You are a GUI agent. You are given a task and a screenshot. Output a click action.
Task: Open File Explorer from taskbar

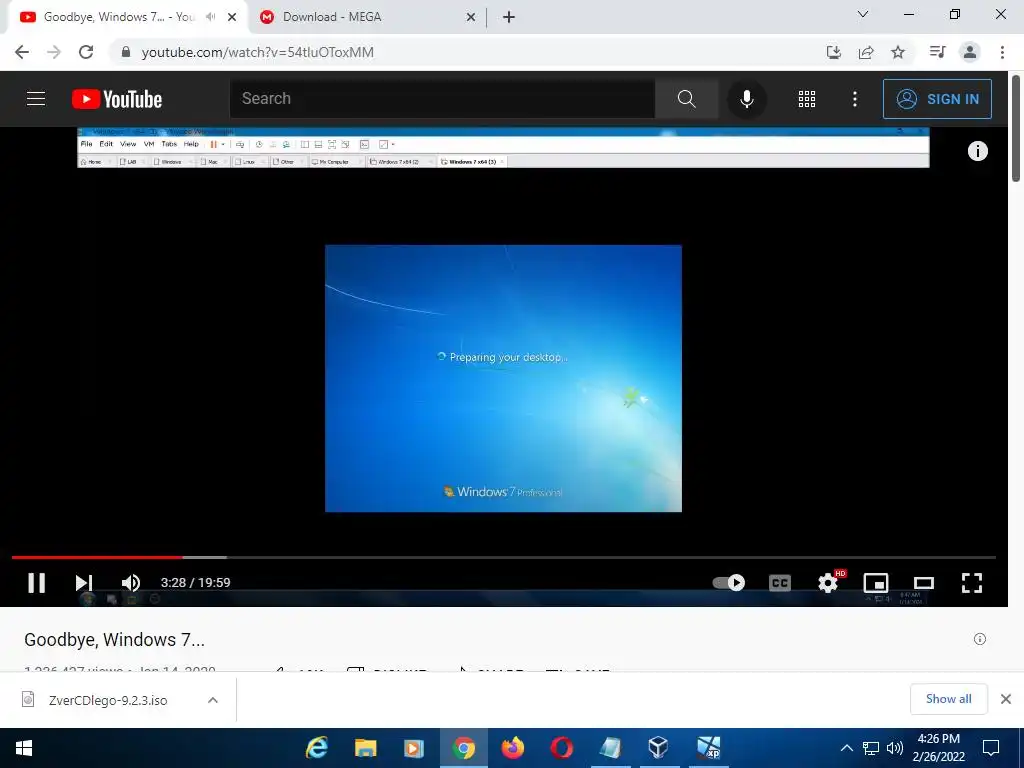pyautogui.click(x=365, y=748)
